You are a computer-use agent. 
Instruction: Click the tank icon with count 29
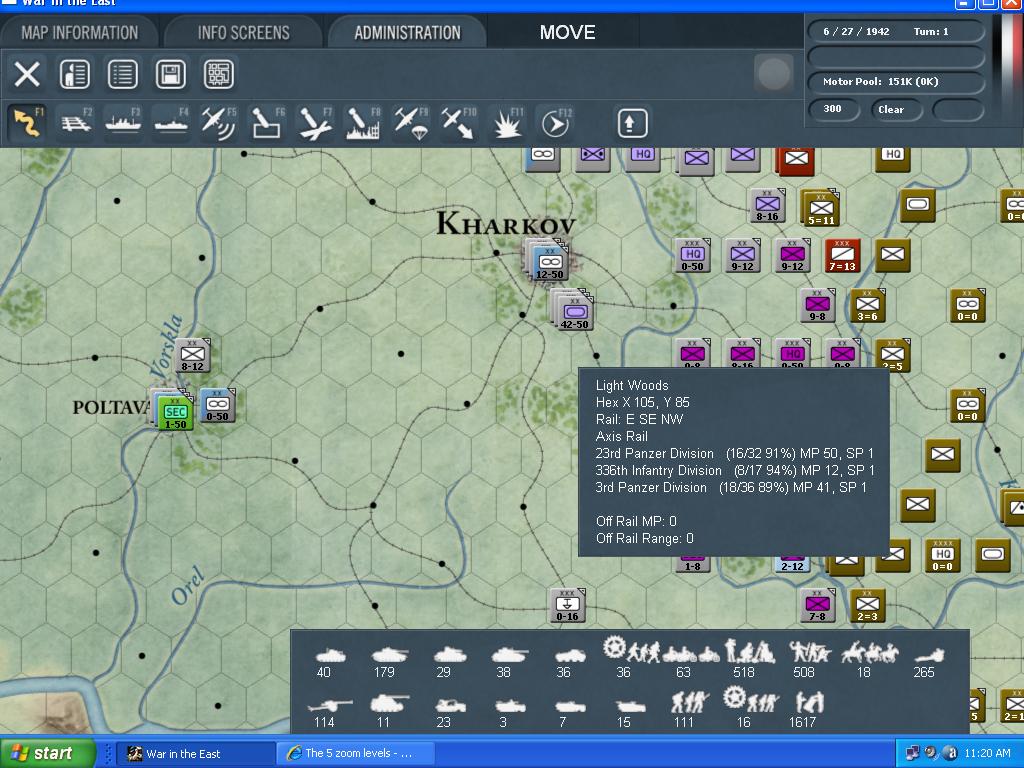tap(450, 654)
